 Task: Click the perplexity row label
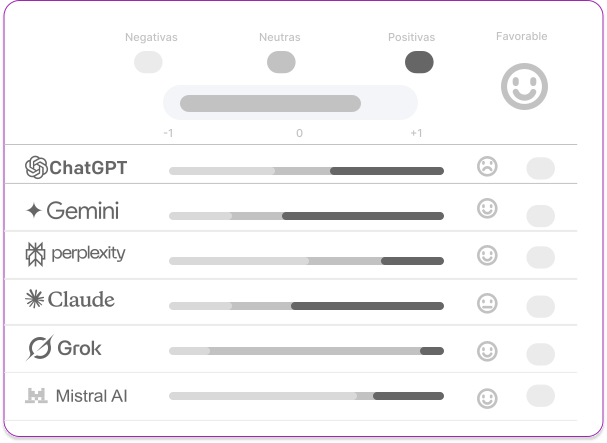click(88, 254)
